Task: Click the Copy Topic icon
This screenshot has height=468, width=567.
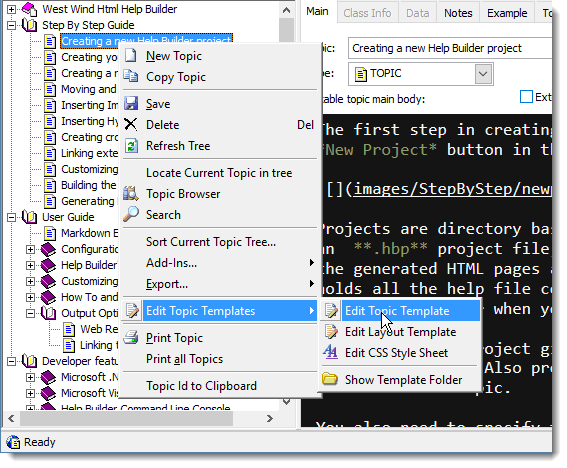Action: tap(131, 77)
